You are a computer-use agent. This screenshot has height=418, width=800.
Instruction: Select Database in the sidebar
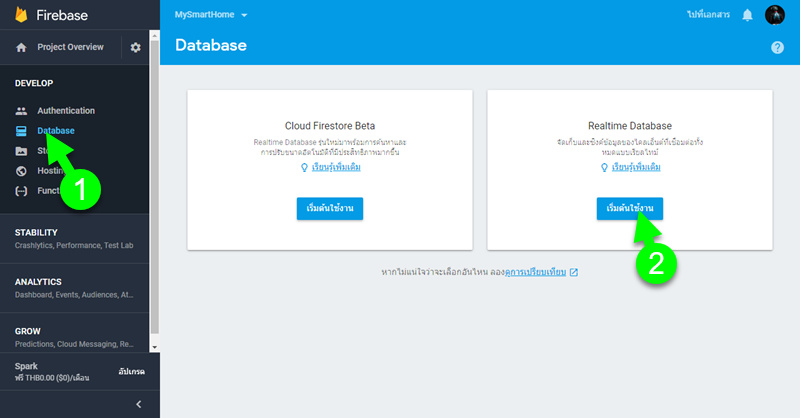click(x=56, y=131)
